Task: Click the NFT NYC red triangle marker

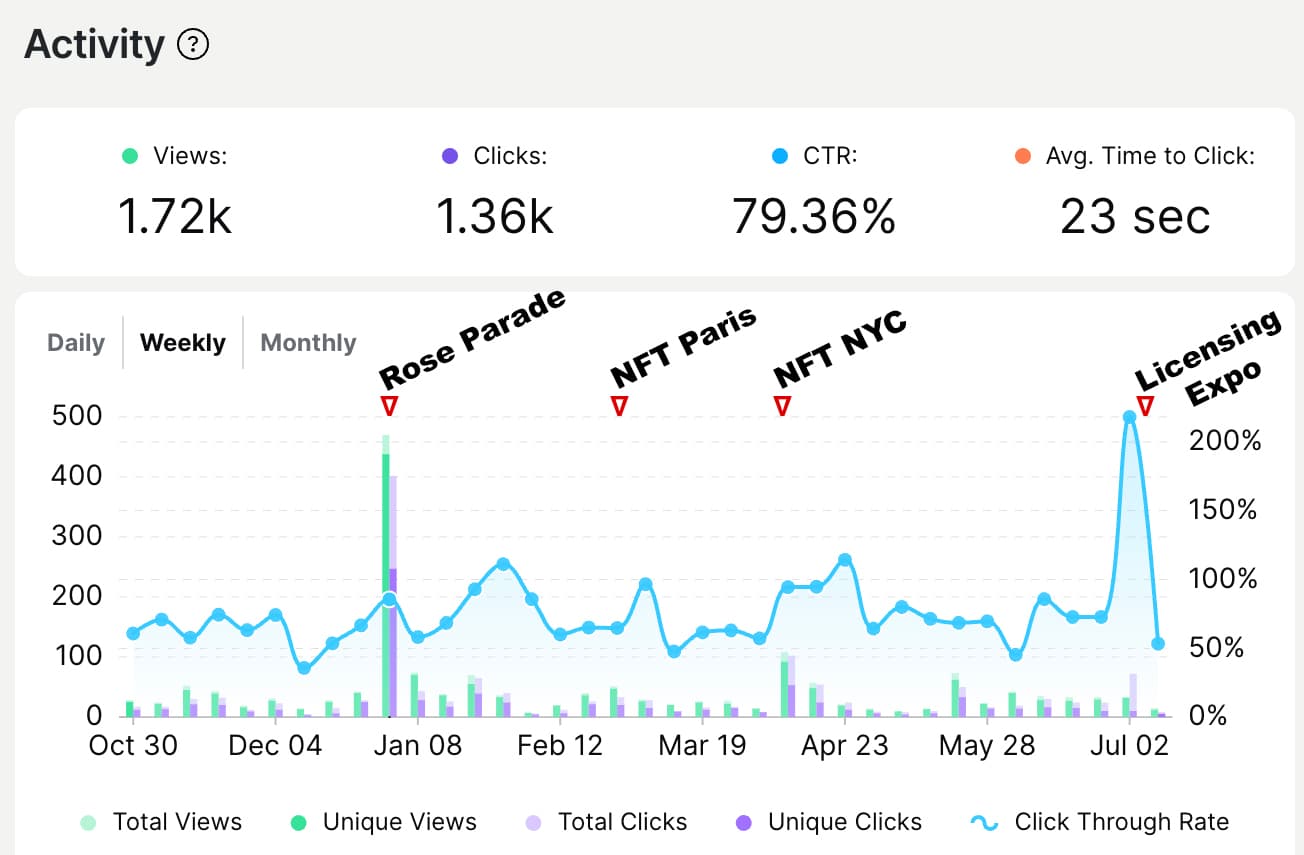Action: (782, 405)
